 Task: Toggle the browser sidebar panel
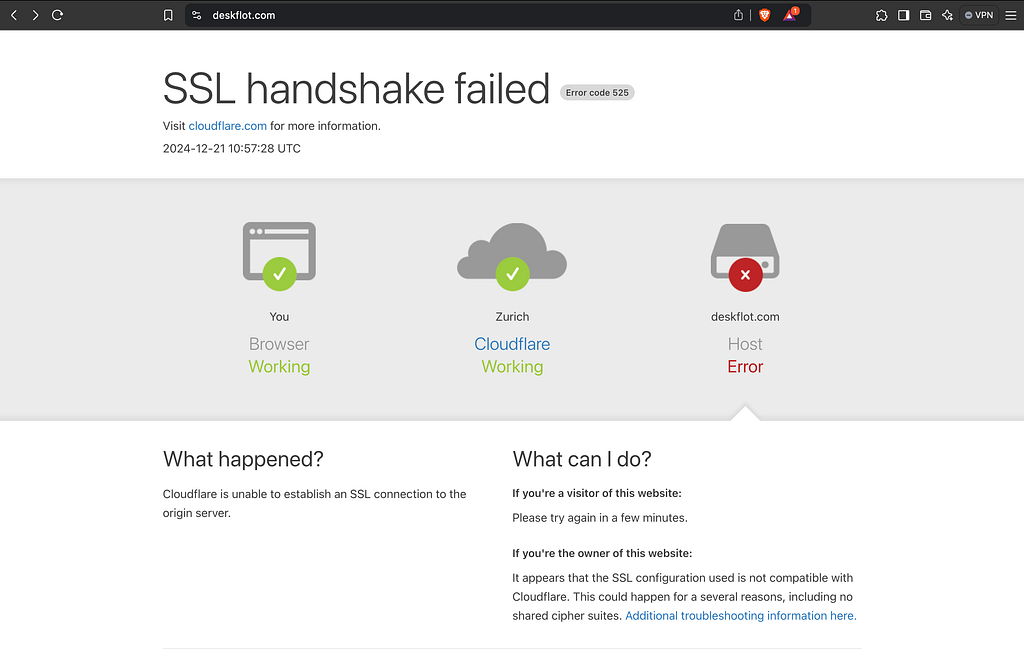904,15
